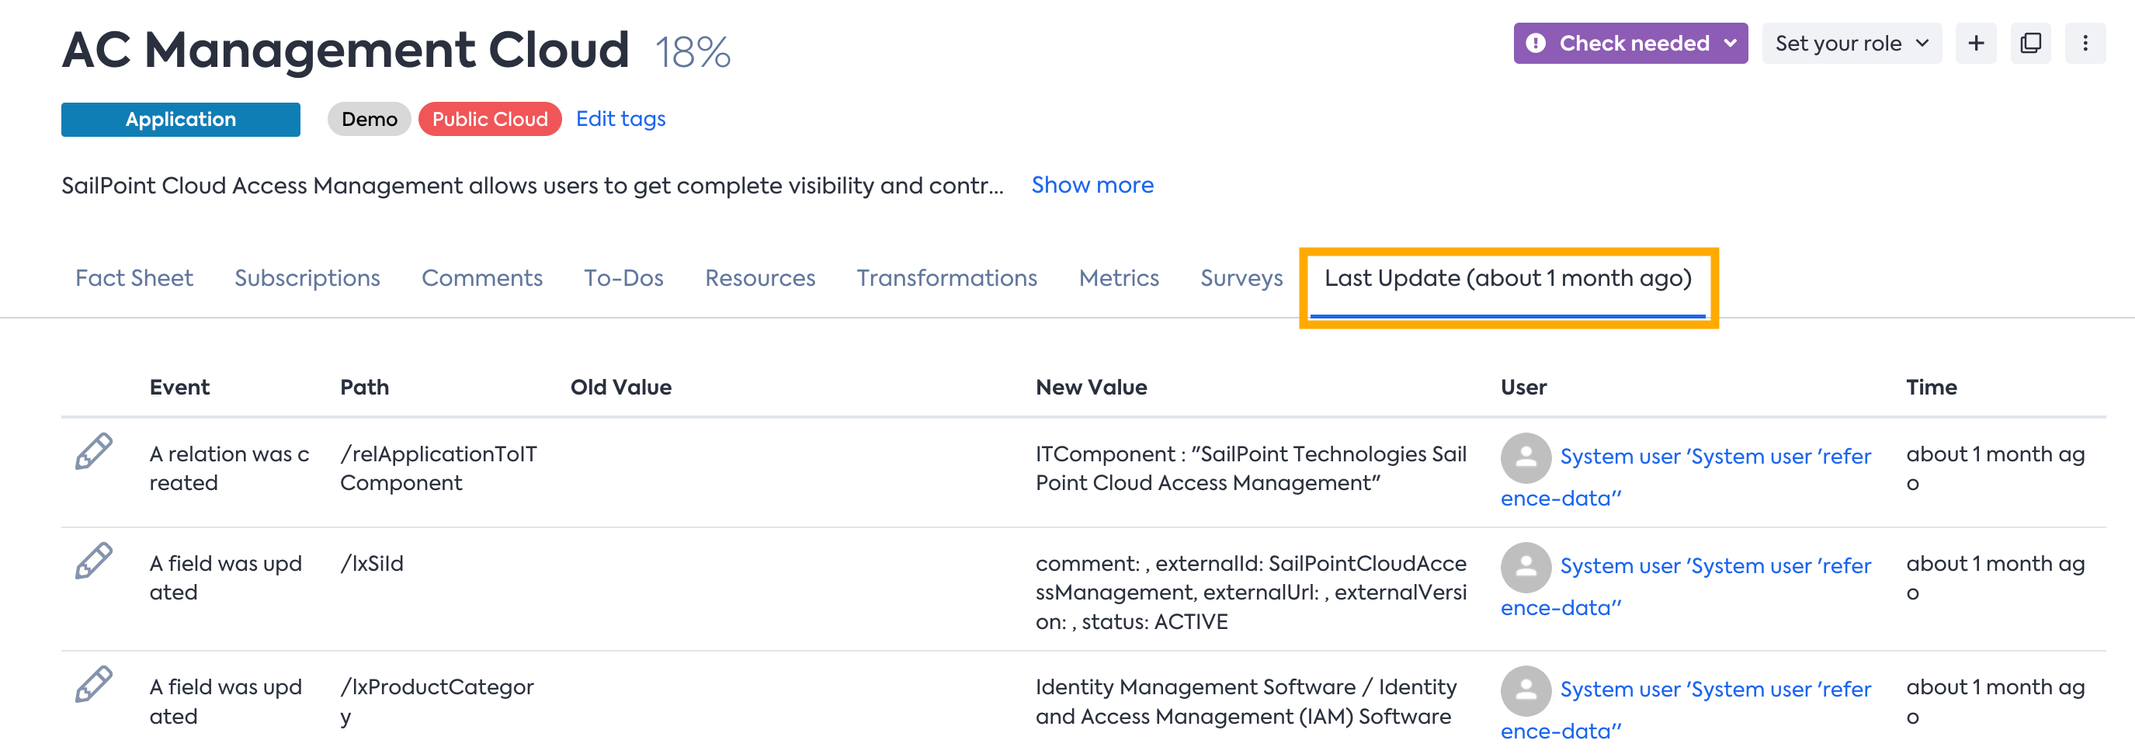Open the Surveys tab

(1241, 278)
